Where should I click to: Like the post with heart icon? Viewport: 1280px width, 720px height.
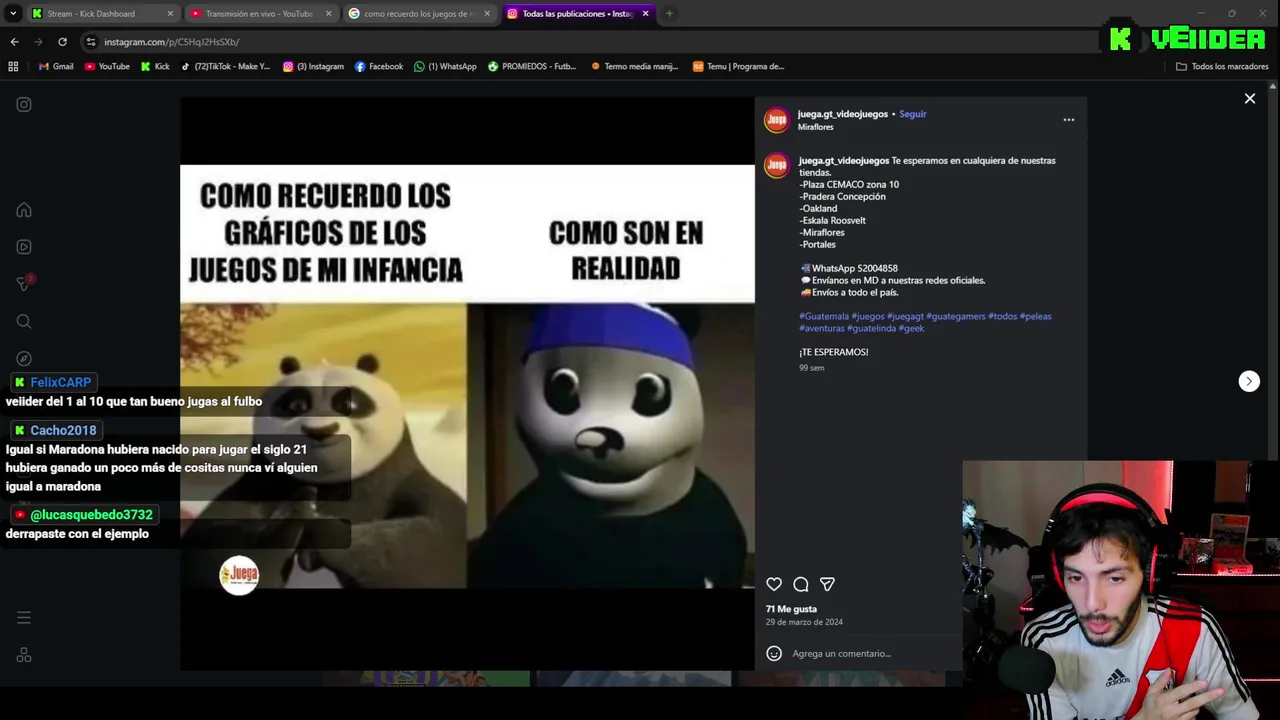click(x=774, y=584)
